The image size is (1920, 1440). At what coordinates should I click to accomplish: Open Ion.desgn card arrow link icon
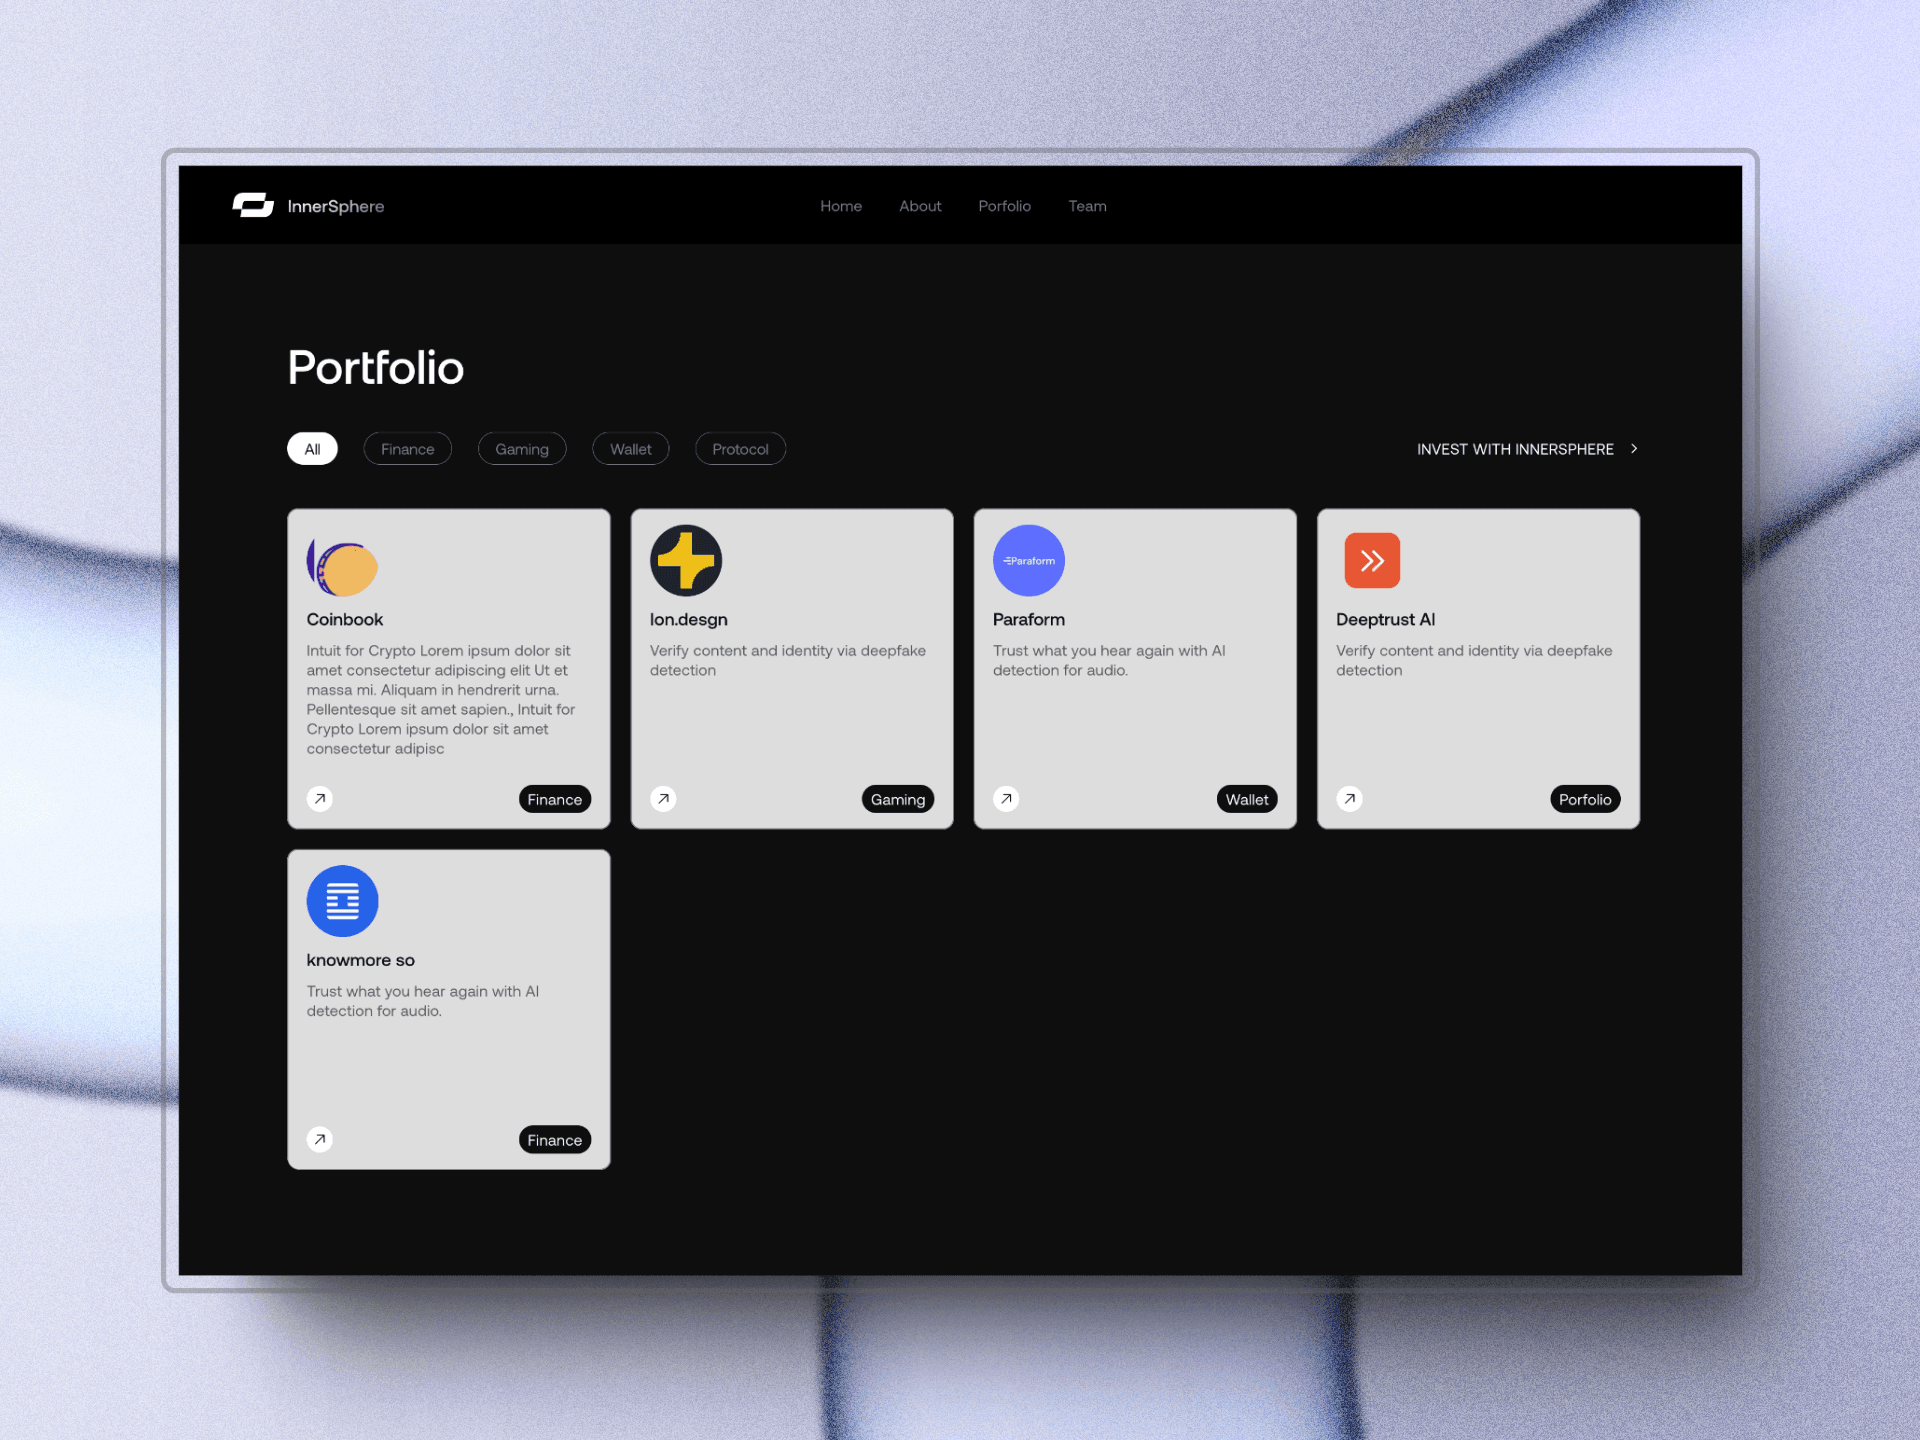[x=663, y=799]
